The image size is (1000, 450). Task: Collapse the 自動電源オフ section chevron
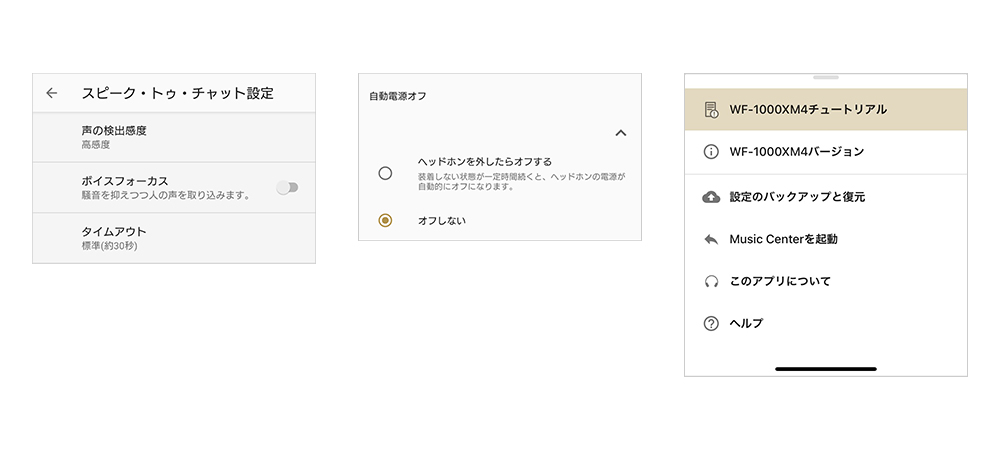point(621,132)
